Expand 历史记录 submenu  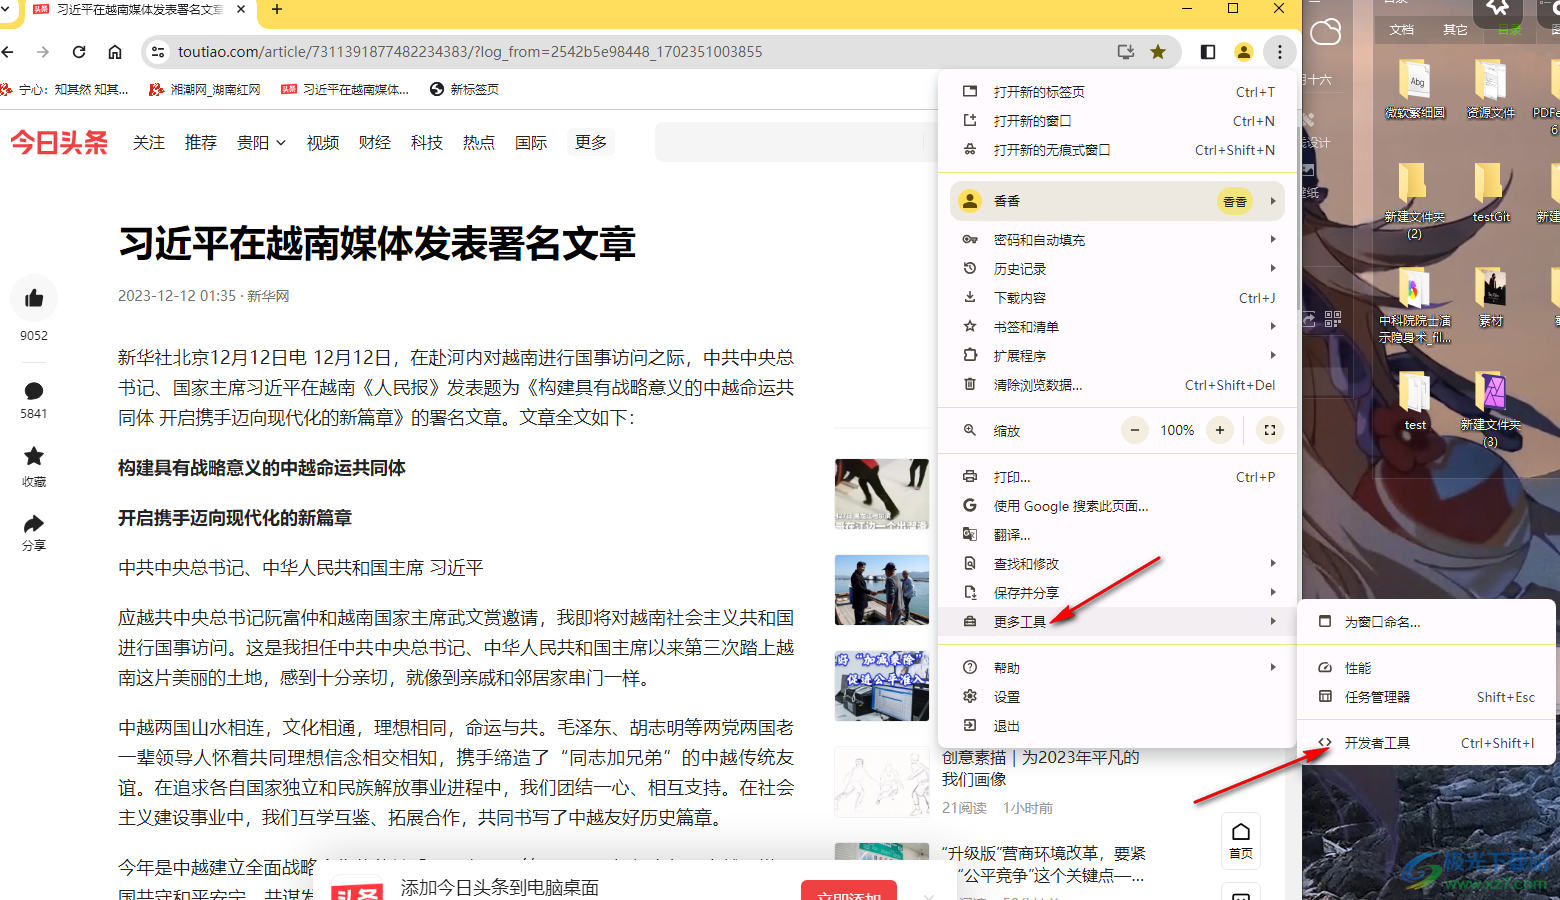click(x=1117, y=269)
